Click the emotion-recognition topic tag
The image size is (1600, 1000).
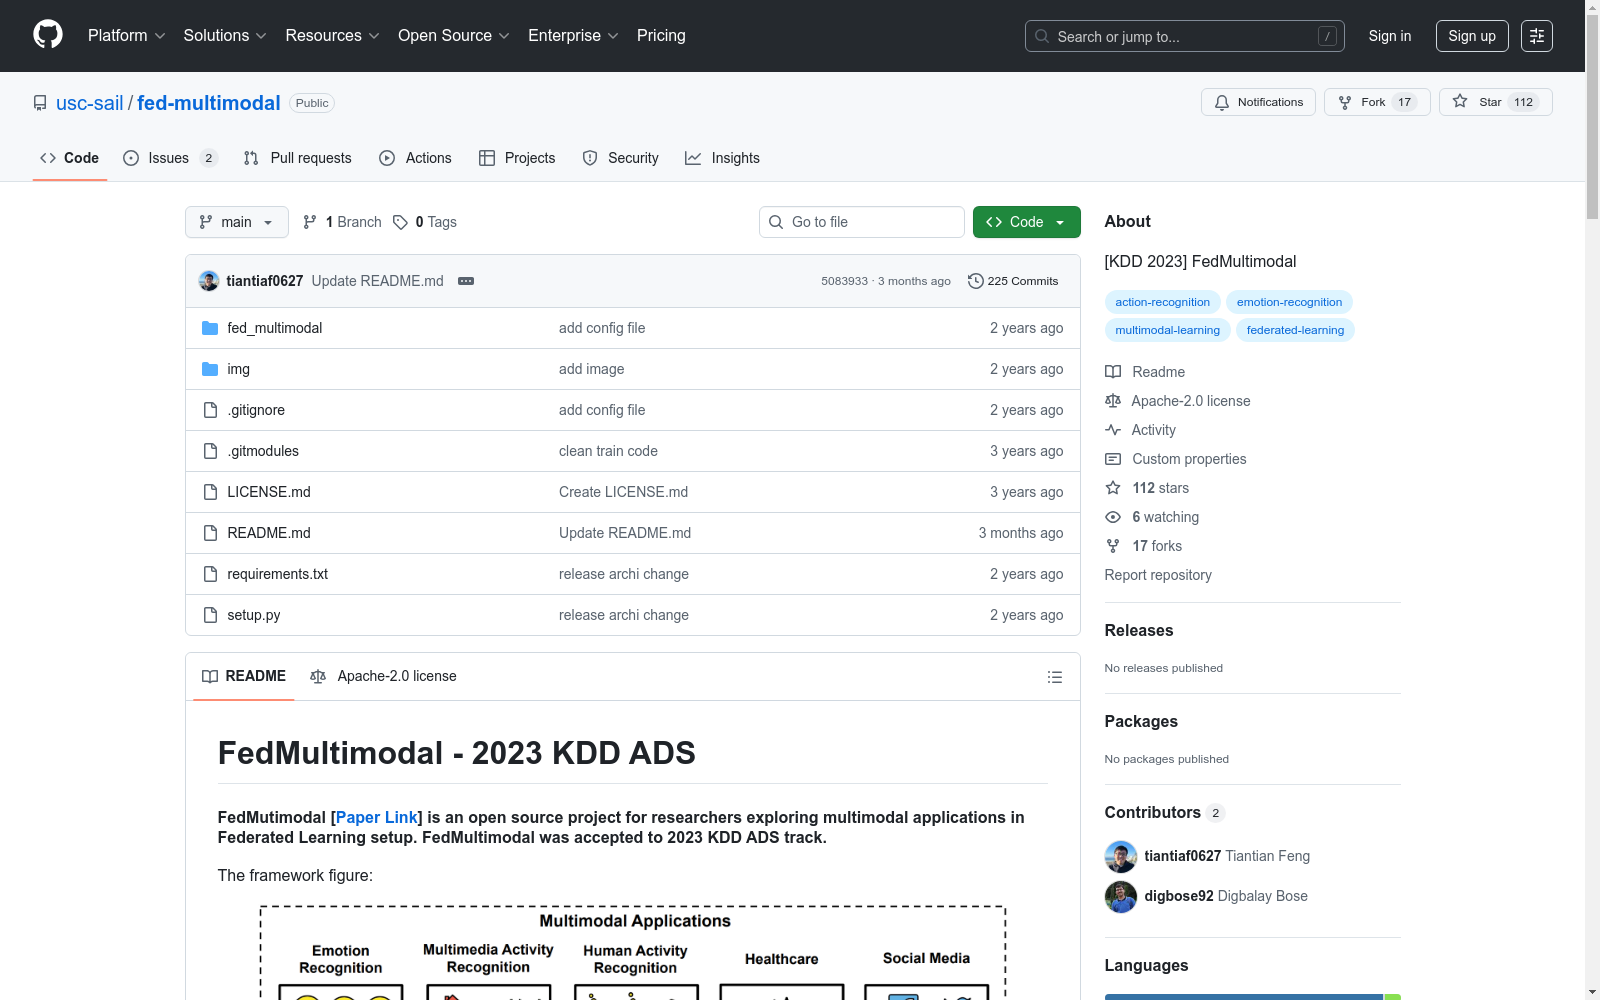[x=1289, y=302]
